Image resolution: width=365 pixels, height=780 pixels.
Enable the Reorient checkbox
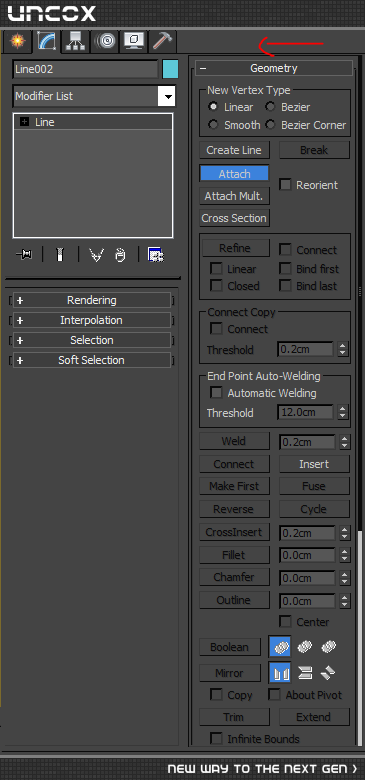[x=285, y=185]
